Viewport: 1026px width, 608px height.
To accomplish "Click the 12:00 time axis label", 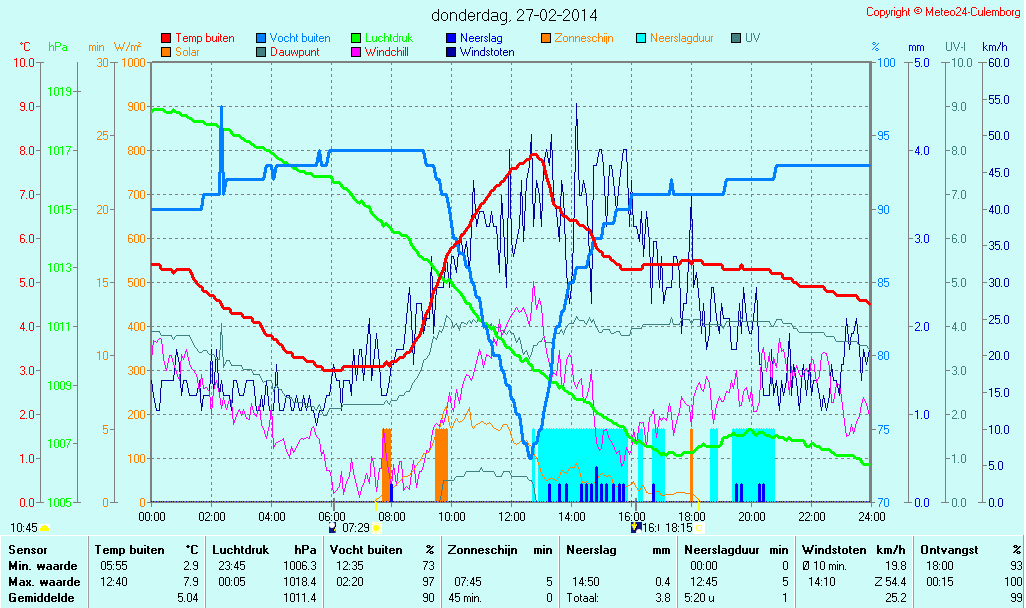I will (512, 517).
